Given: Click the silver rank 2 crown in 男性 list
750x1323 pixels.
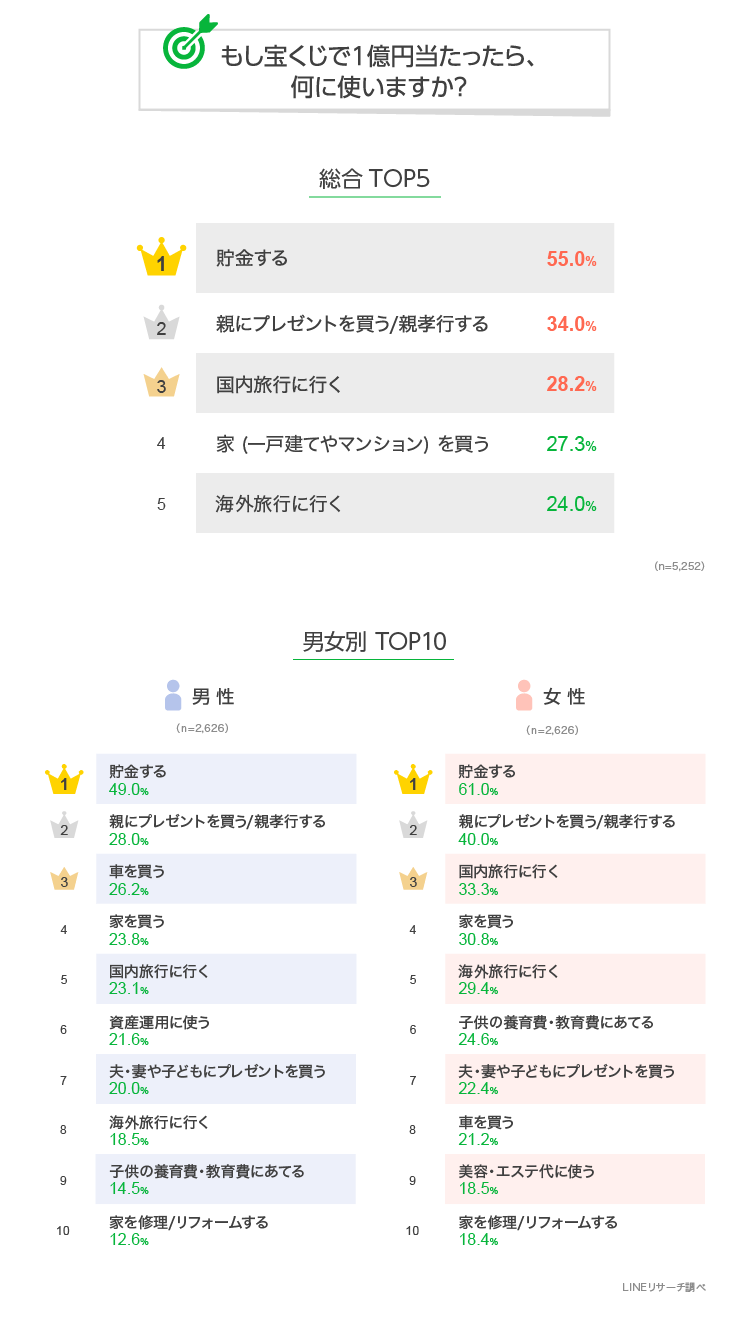Looking at the screenshot, I should (64, 829).
